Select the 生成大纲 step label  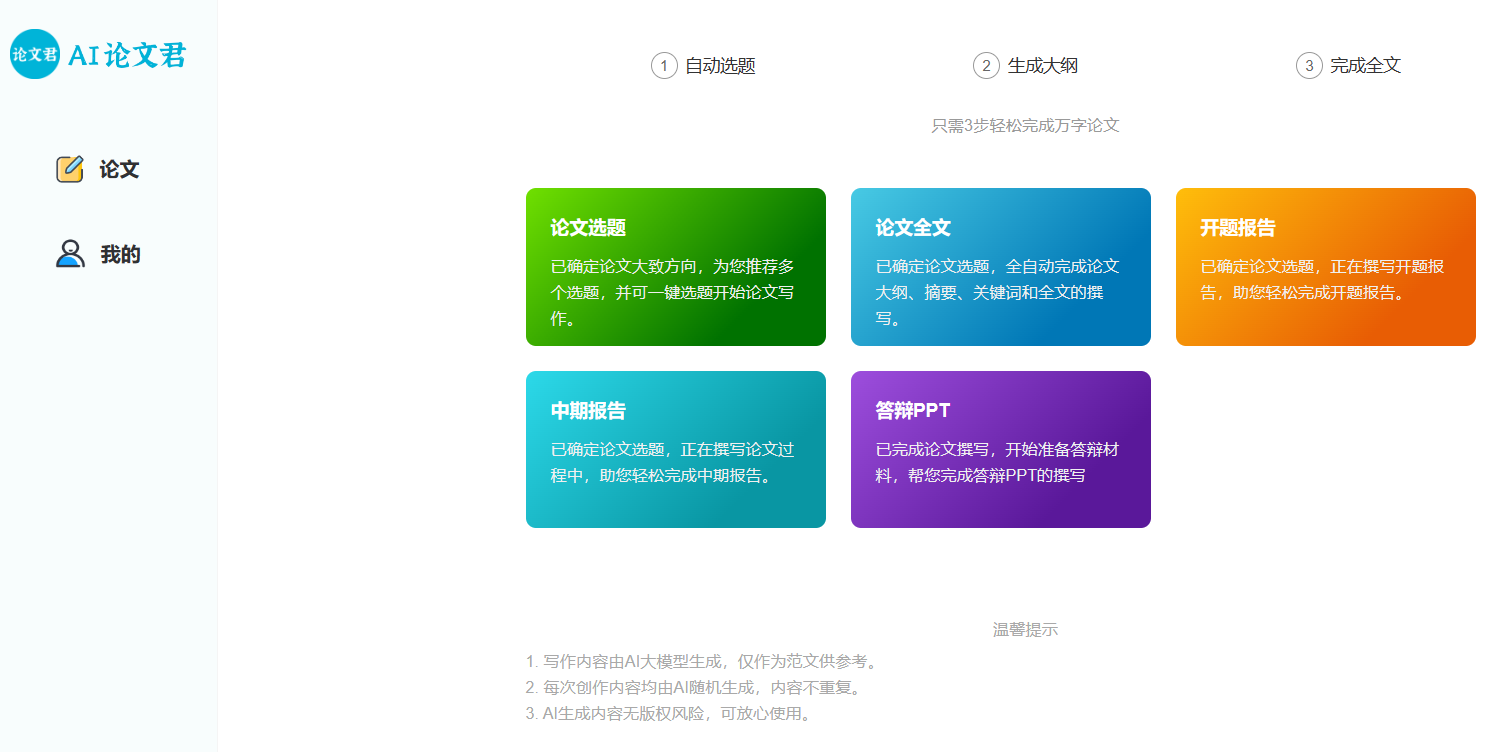[1043, 66]
